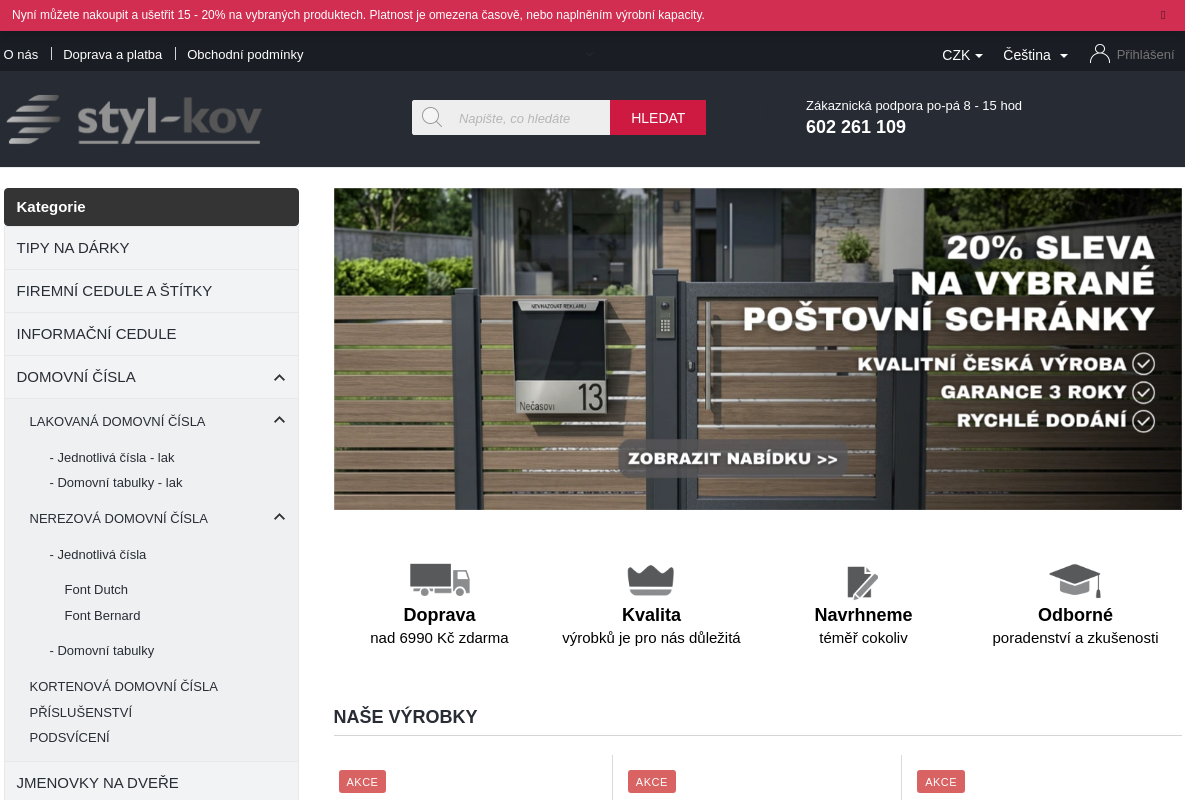Screen dimensions: 1200x800
Task: Collapse the Lakovaná domovní čísla chevron
Action: point(280,420)
